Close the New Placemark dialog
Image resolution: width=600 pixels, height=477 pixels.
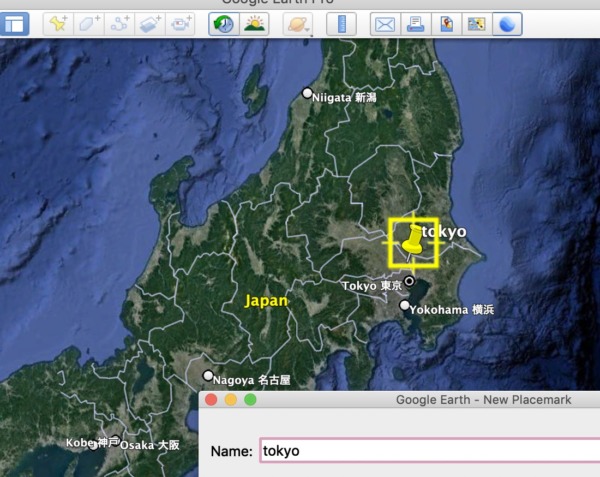click(211, 400)
